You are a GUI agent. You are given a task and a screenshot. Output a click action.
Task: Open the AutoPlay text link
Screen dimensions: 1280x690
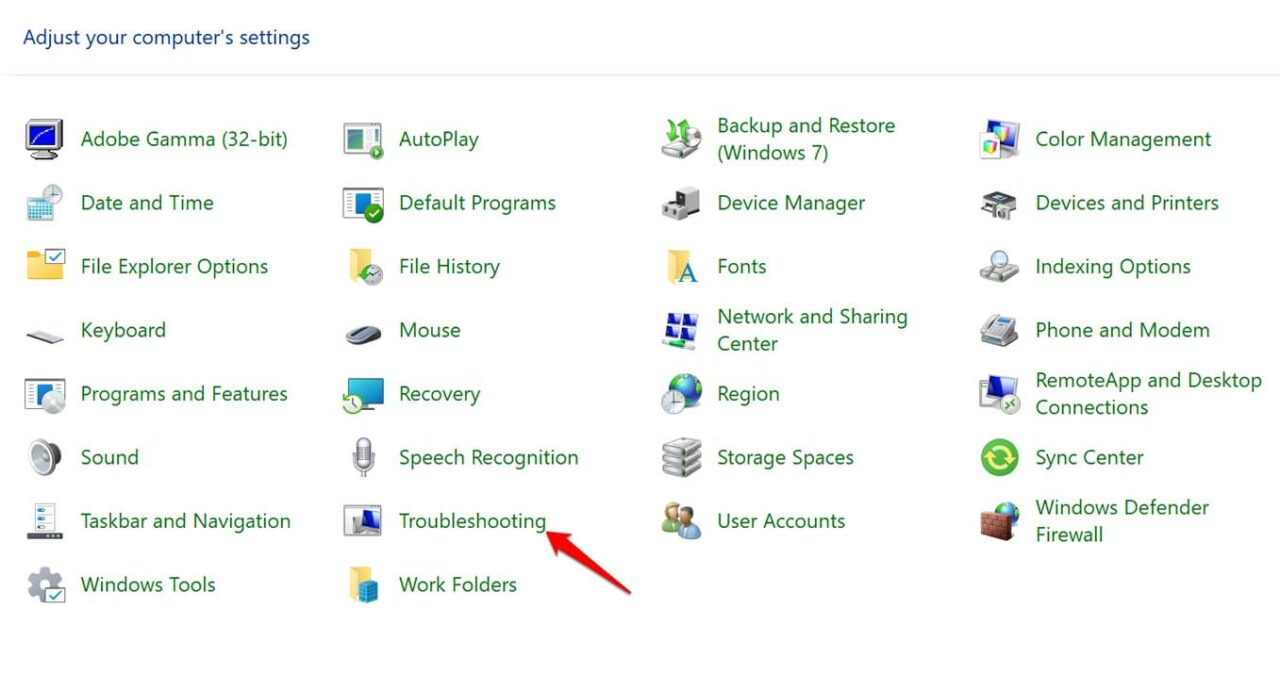click(438, 140)
